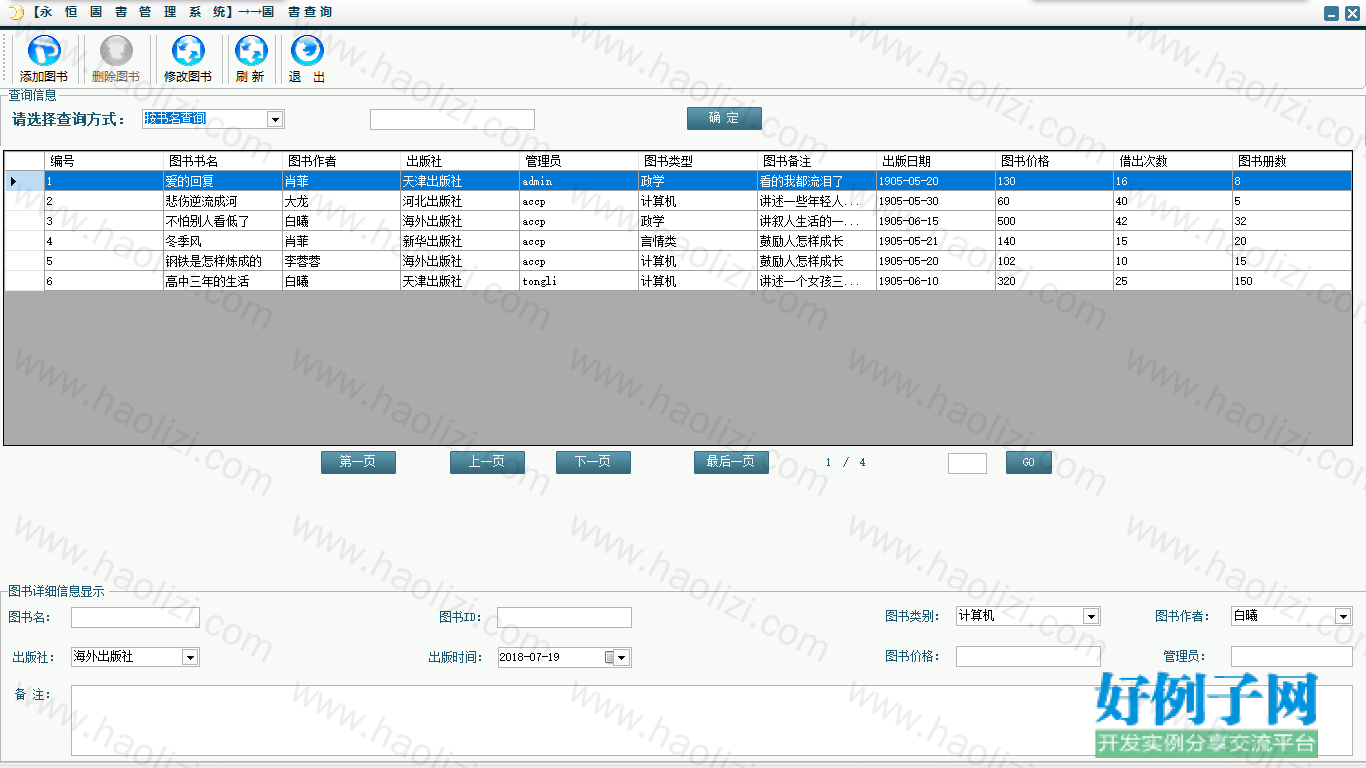
Task: Click remark cell 看的我都流泪了
Action: click(x=818, y=181)
